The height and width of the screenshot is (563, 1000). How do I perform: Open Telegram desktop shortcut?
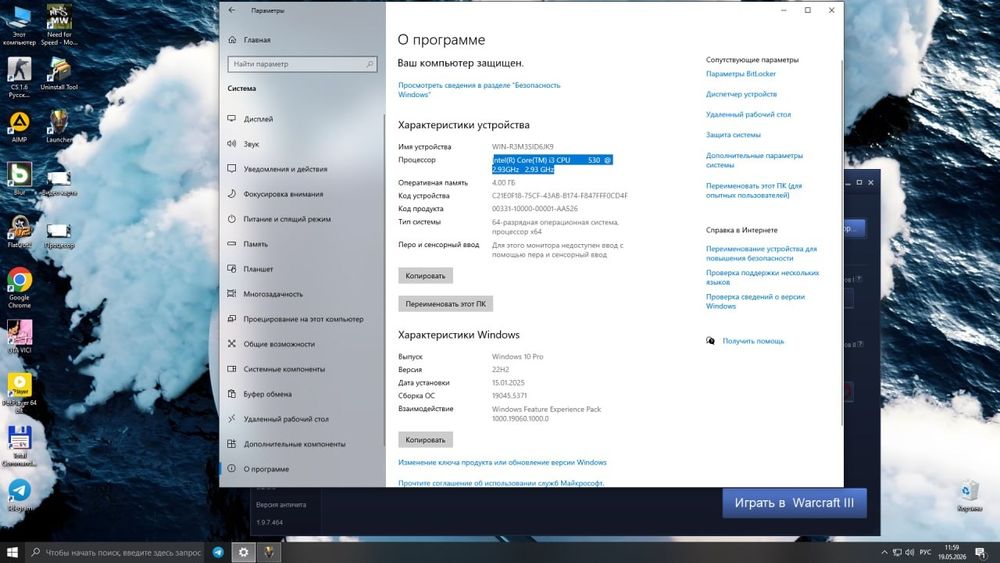point(19,495)
